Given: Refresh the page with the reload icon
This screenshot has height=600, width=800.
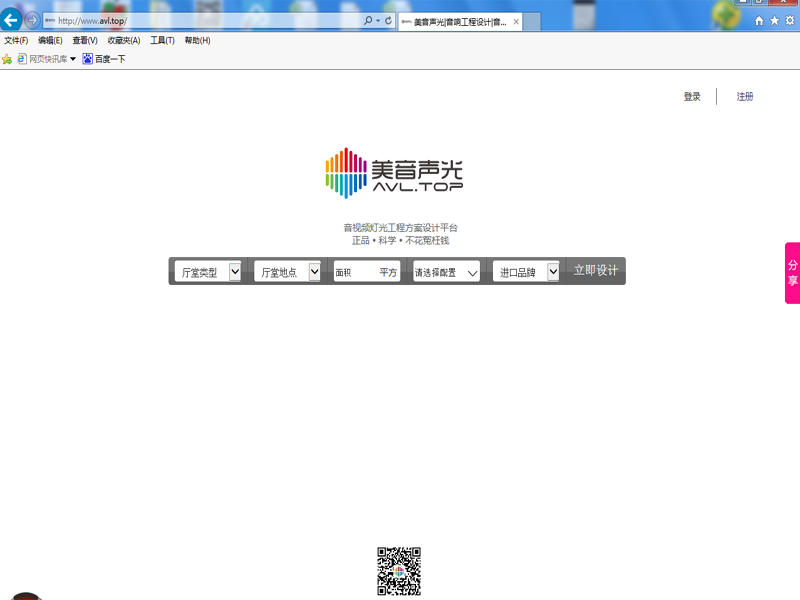Looking at the screenshot, I should click(388, 20).
